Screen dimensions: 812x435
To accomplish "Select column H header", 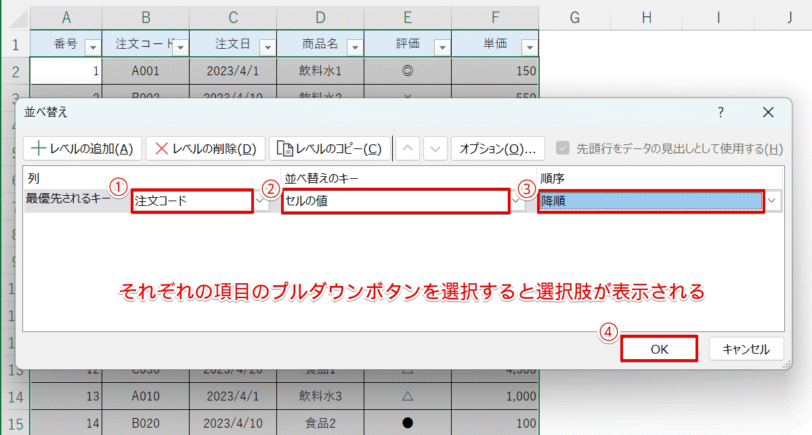I will pyautogui.click(x=646, y=18).
